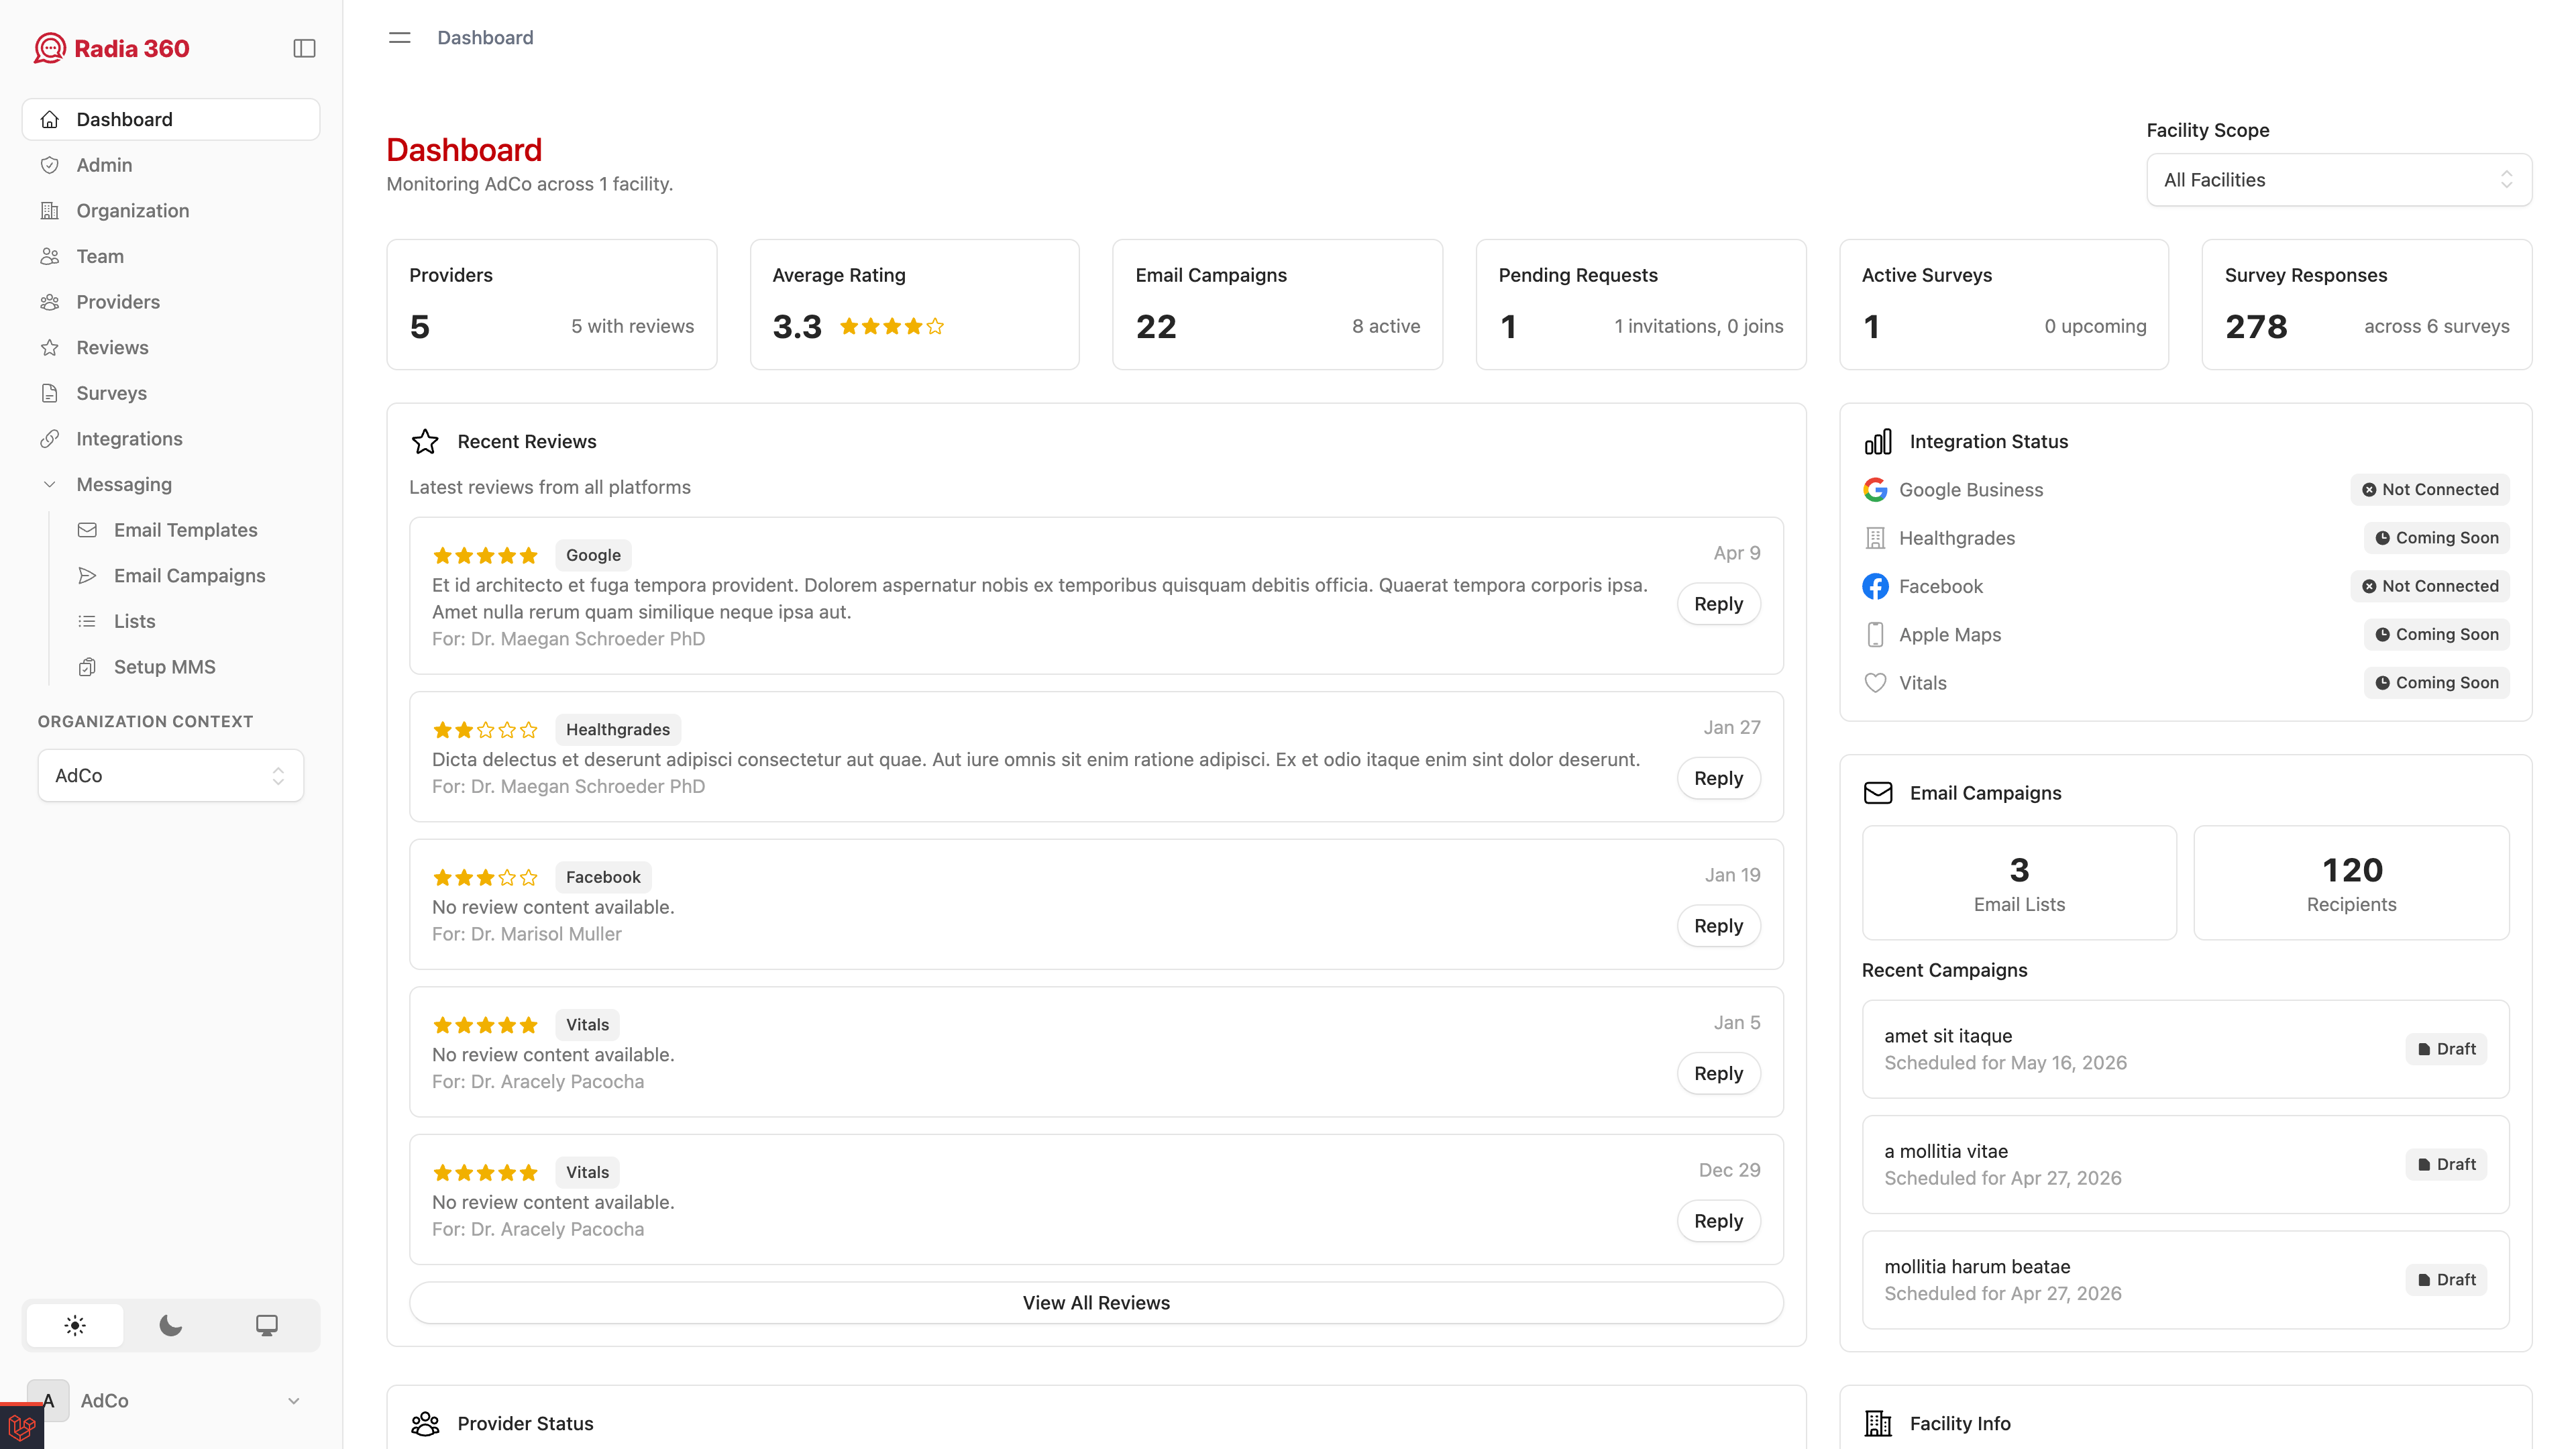Open the hamburger menu beside Dashboard

(399, 37)
